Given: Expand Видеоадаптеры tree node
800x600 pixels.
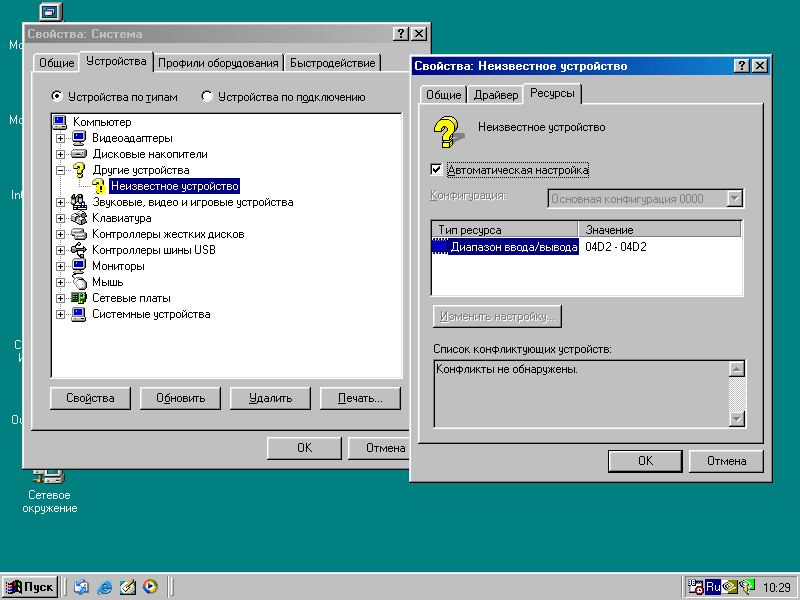Looking at the screenshot, I should pyautogui.click(x=60, y=138).
